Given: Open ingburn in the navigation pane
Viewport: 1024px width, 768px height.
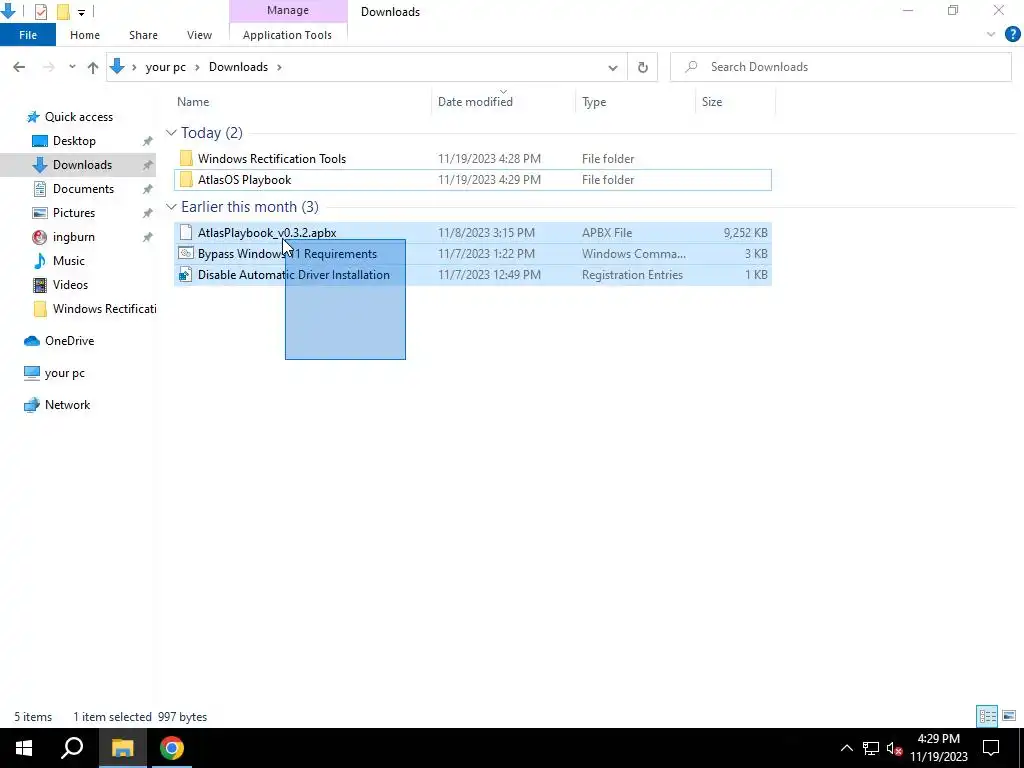Looking at the screenshot, I should click(x=74, y=237).
